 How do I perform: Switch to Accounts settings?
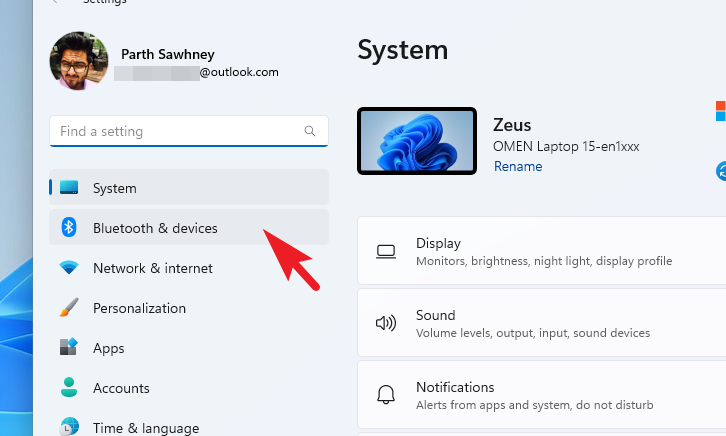pos(189,388)
